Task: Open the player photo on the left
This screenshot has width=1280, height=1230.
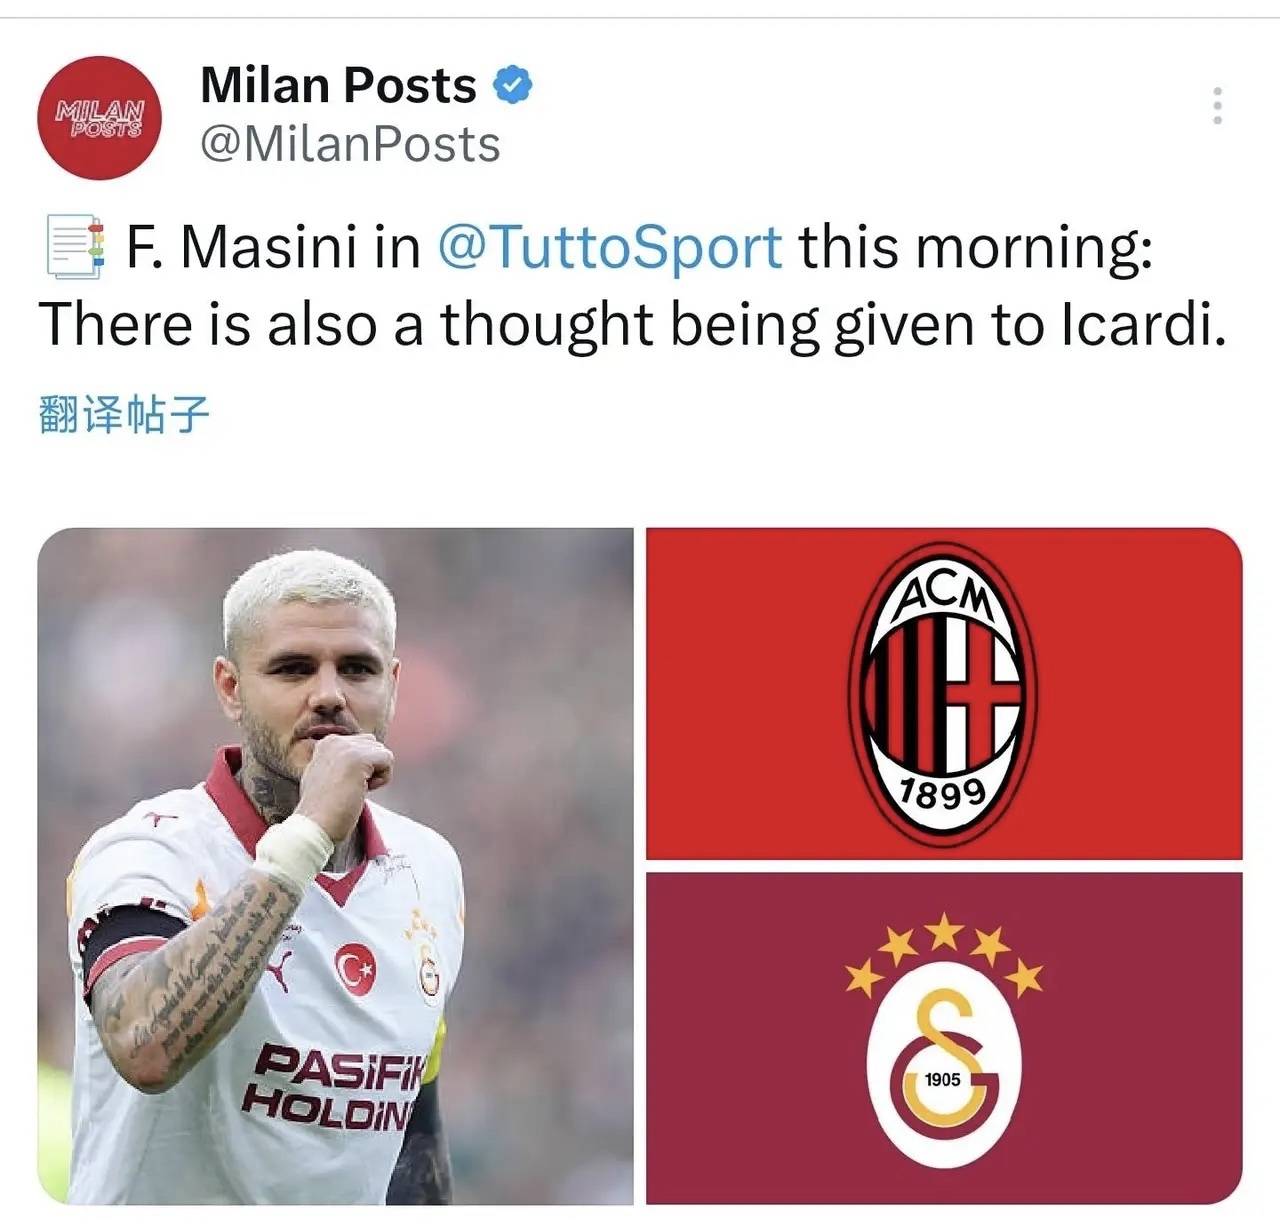Action: 336,866
